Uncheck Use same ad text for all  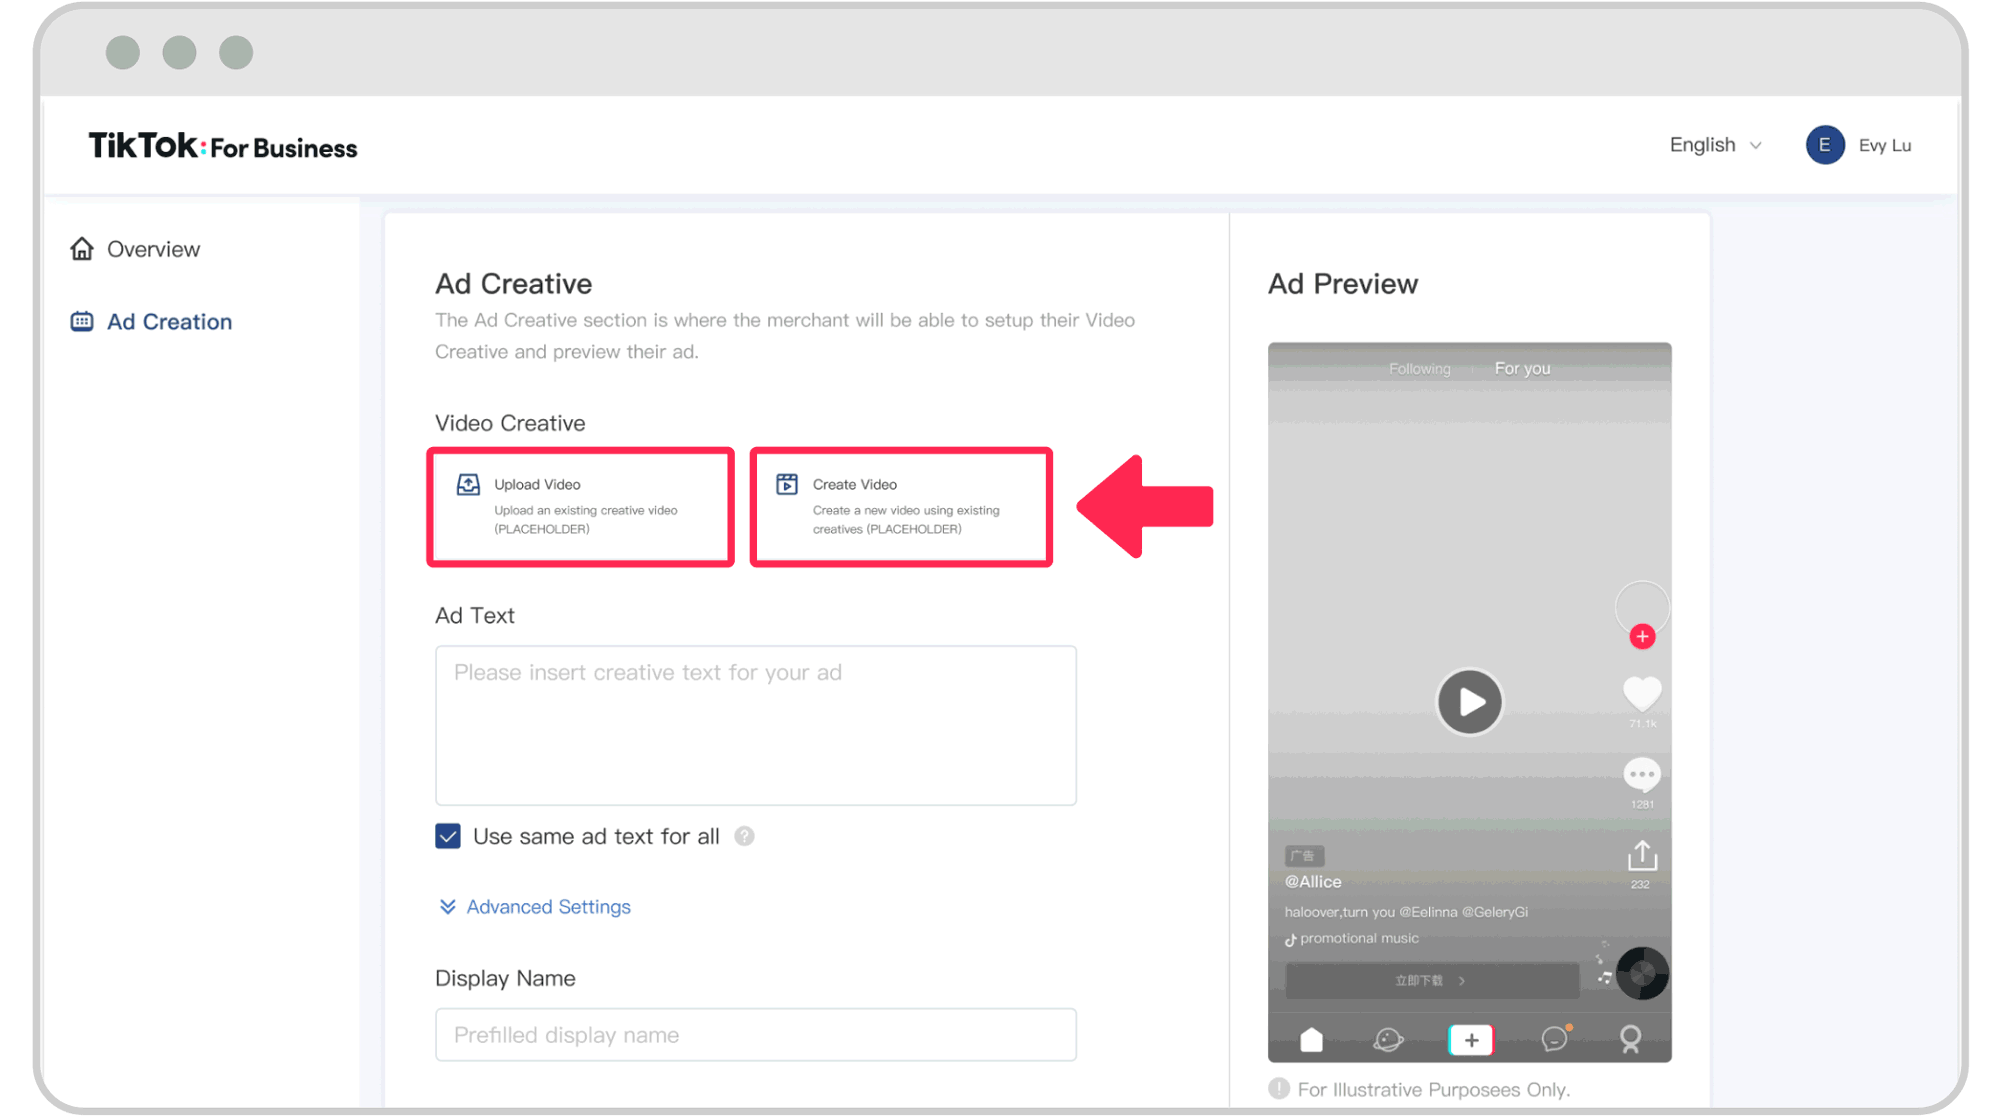coord(448,836)
